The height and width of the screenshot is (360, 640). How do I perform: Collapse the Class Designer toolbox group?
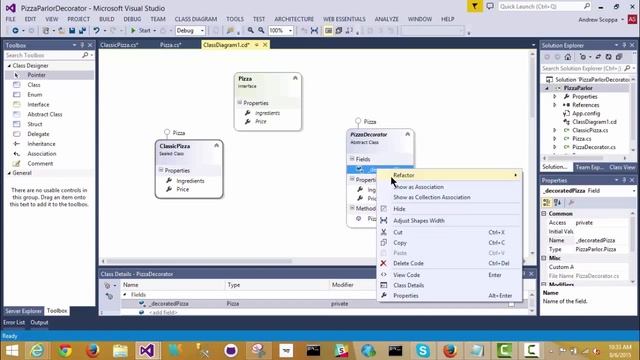9,66
